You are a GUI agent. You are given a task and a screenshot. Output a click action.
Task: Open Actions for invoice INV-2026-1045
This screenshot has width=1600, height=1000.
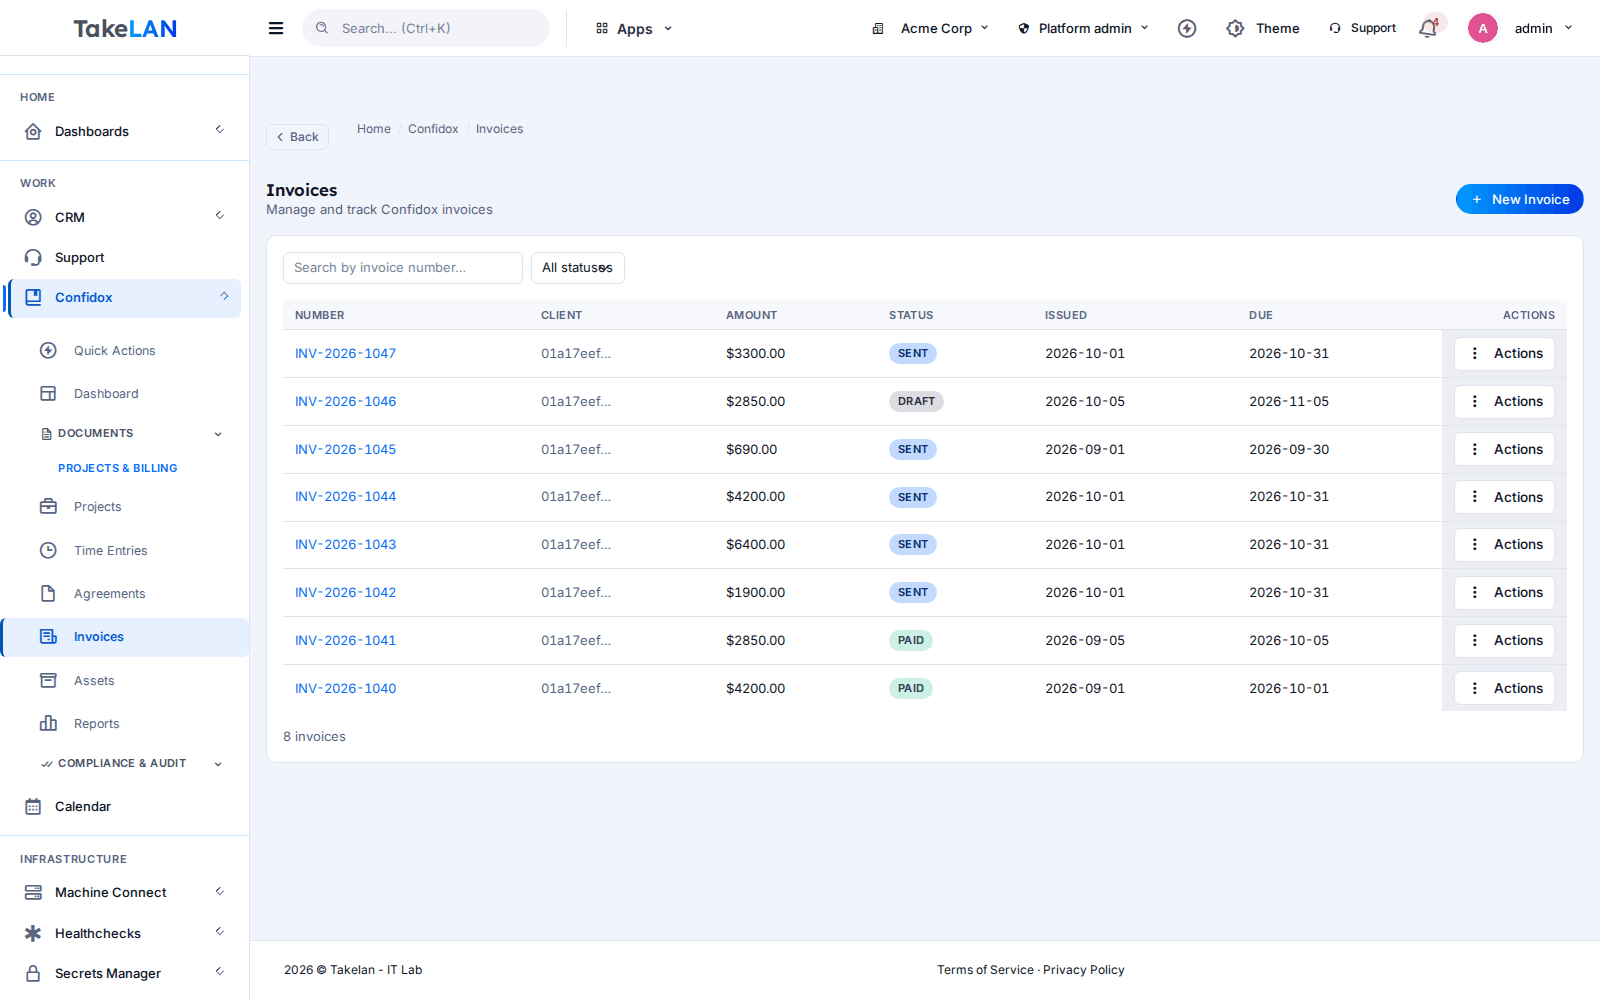[x=1504, y=449]
